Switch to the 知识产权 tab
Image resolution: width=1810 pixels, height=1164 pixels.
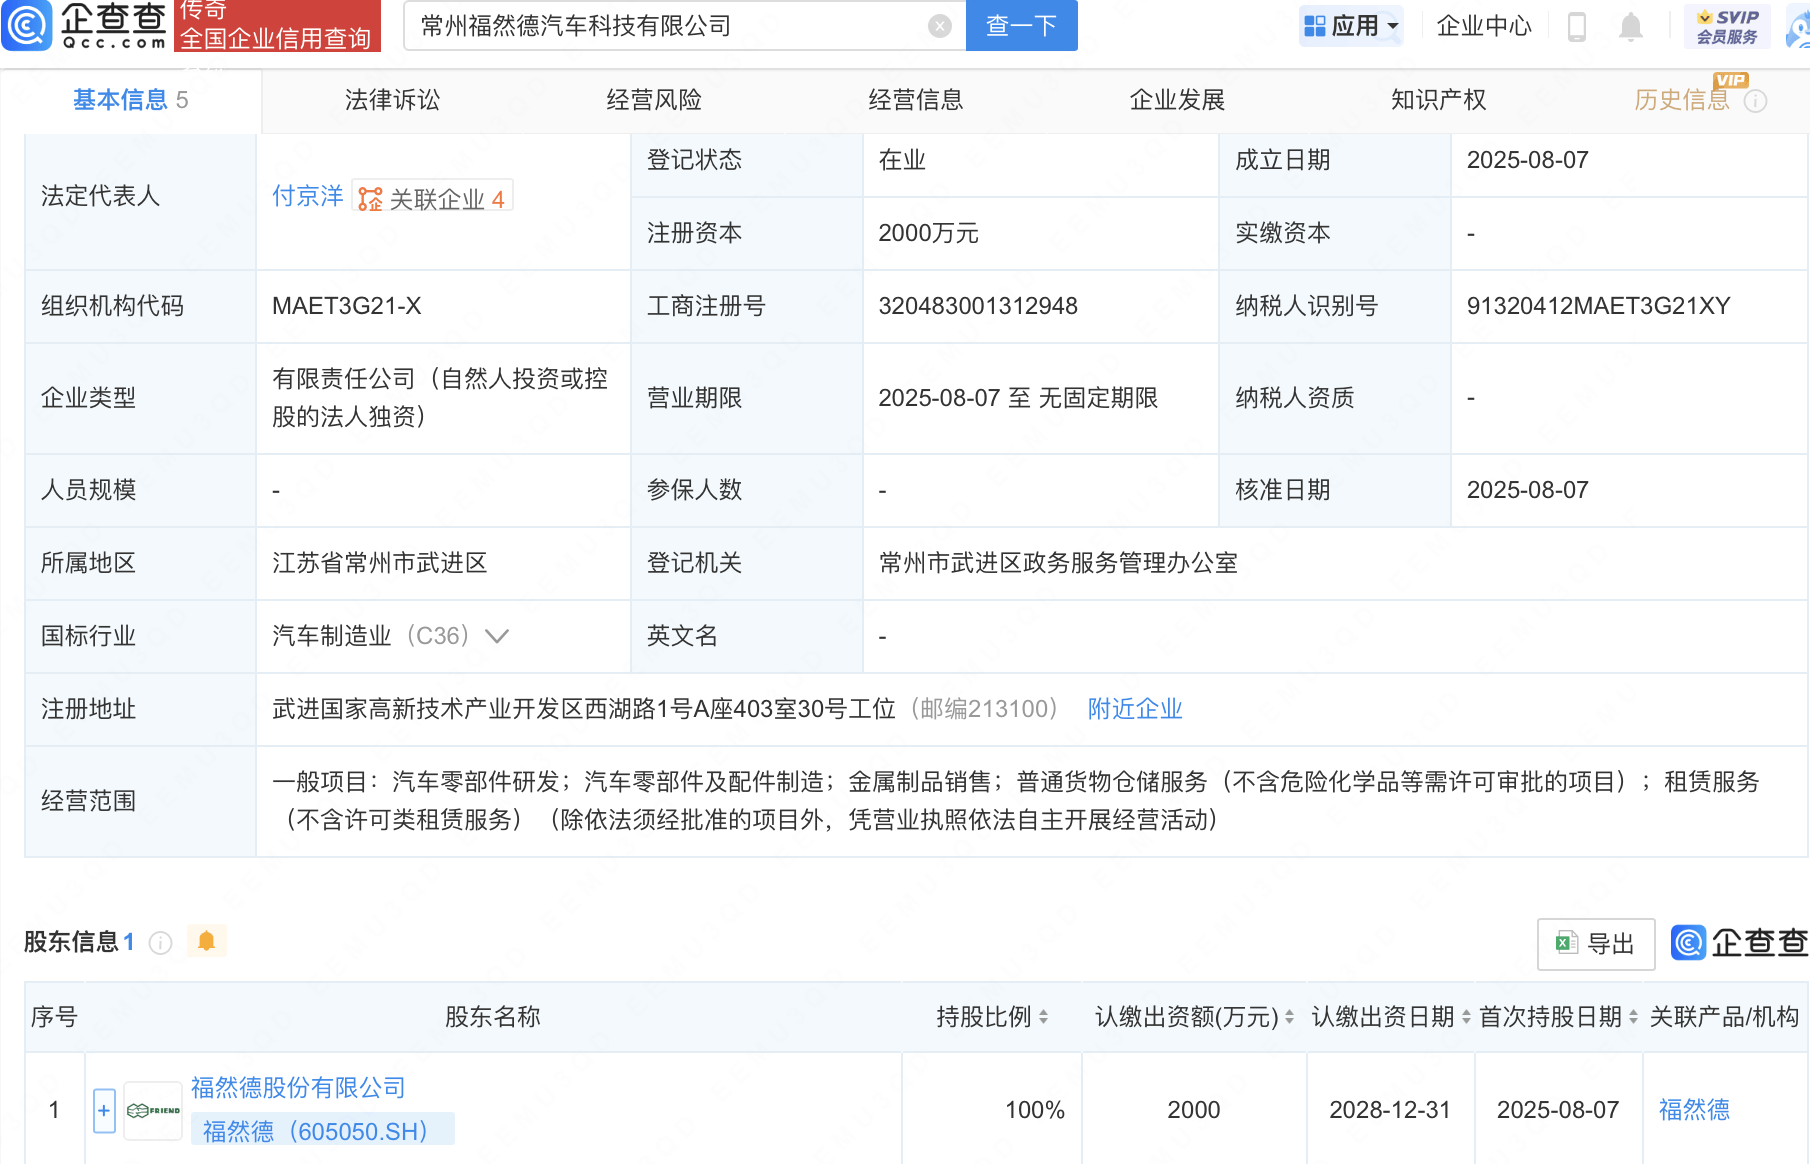pyautogui.click(x=1438, y=100)
